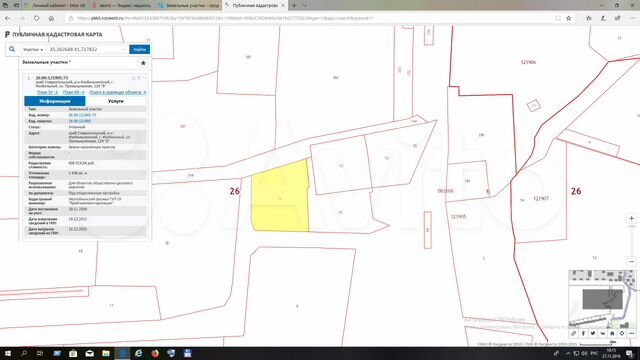
Task: Select the yellow highlighted land parcel
Action: 280,197
